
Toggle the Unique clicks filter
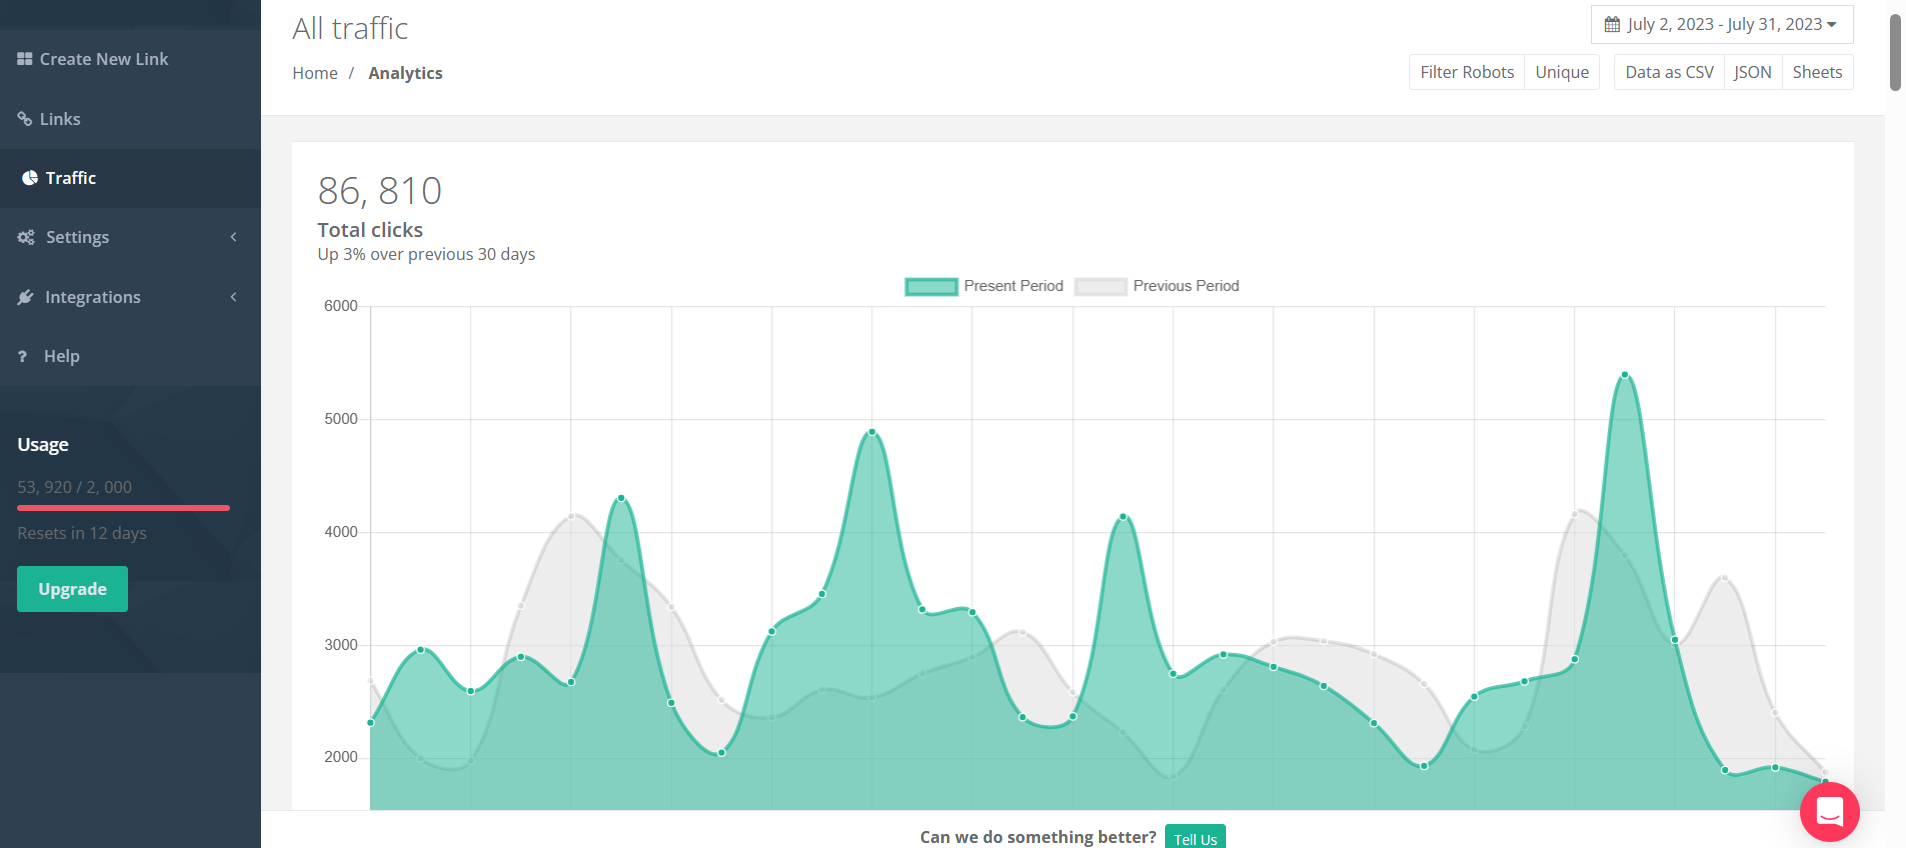(x=1562, y=72)
